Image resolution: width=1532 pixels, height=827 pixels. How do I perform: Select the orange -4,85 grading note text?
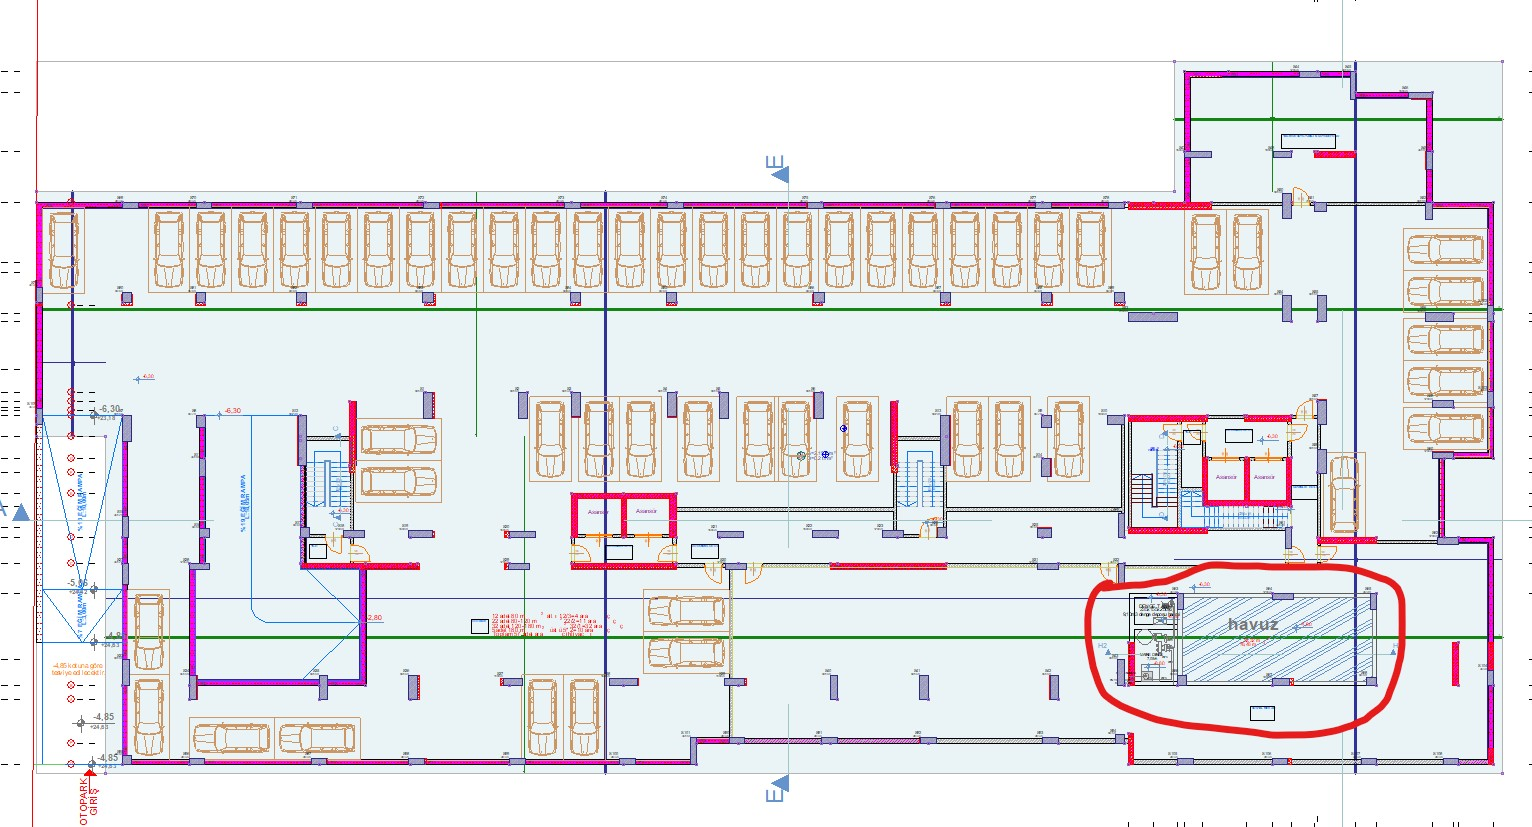(x=77, y=669)
